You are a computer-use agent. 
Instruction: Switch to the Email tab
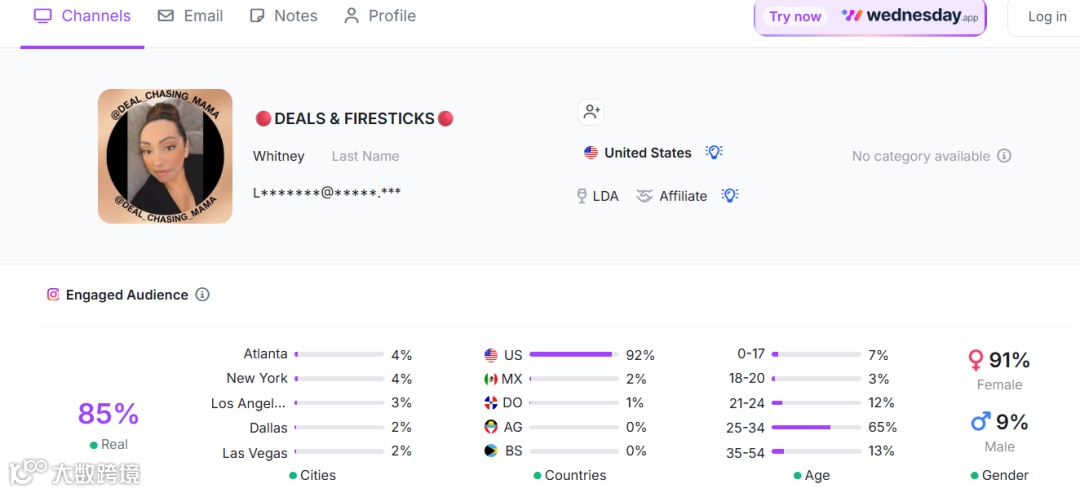190,16
